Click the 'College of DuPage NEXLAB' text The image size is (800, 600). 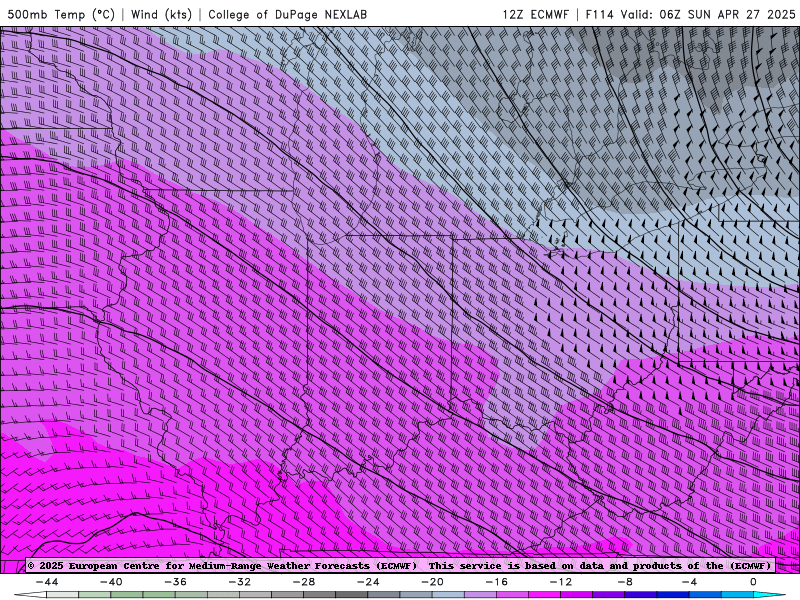(x=287, y=14)
